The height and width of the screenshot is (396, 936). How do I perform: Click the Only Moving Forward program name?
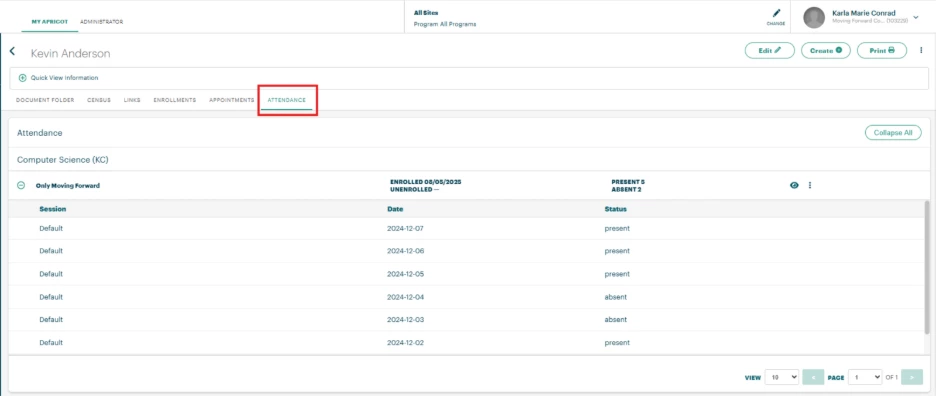coord(67,185)
